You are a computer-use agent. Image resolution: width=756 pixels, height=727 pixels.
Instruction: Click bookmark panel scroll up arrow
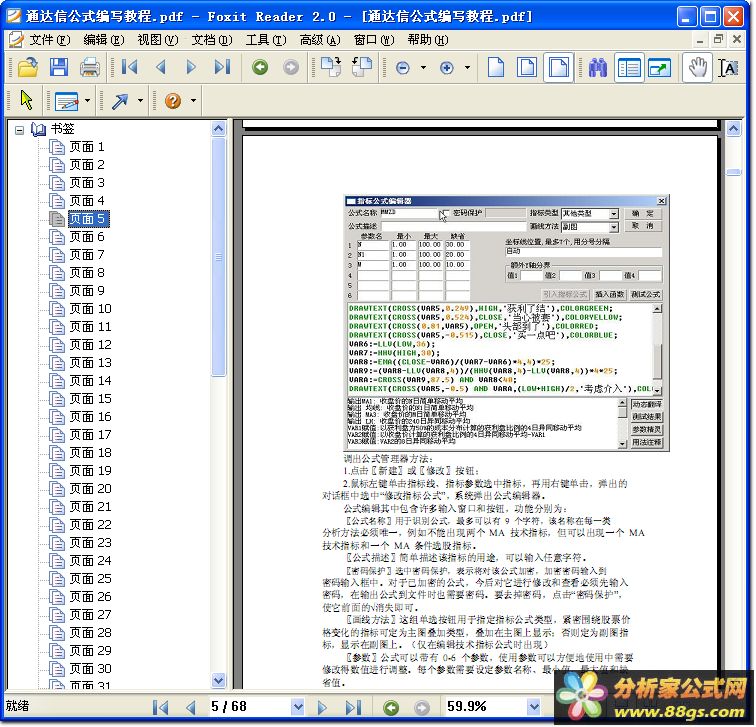pos(219,129)
